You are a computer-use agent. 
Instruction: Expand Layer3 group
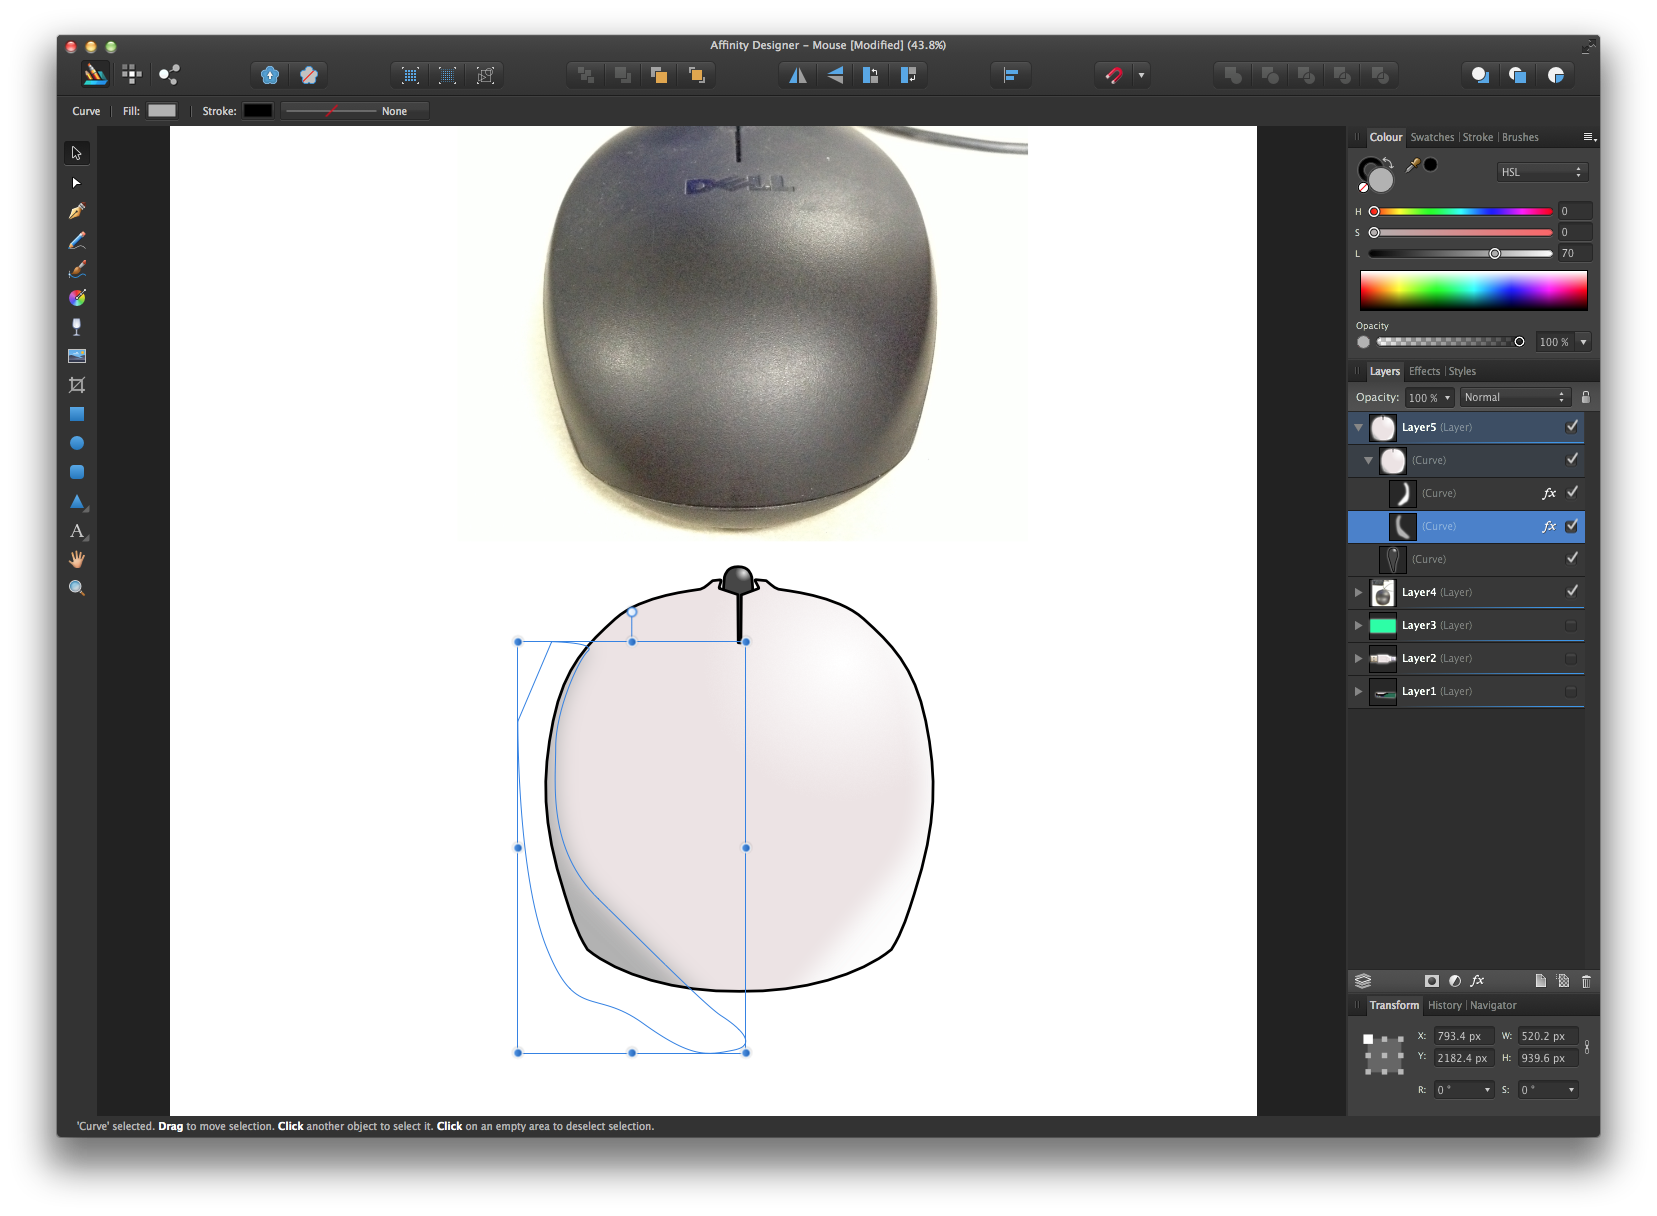point(1358,625)
